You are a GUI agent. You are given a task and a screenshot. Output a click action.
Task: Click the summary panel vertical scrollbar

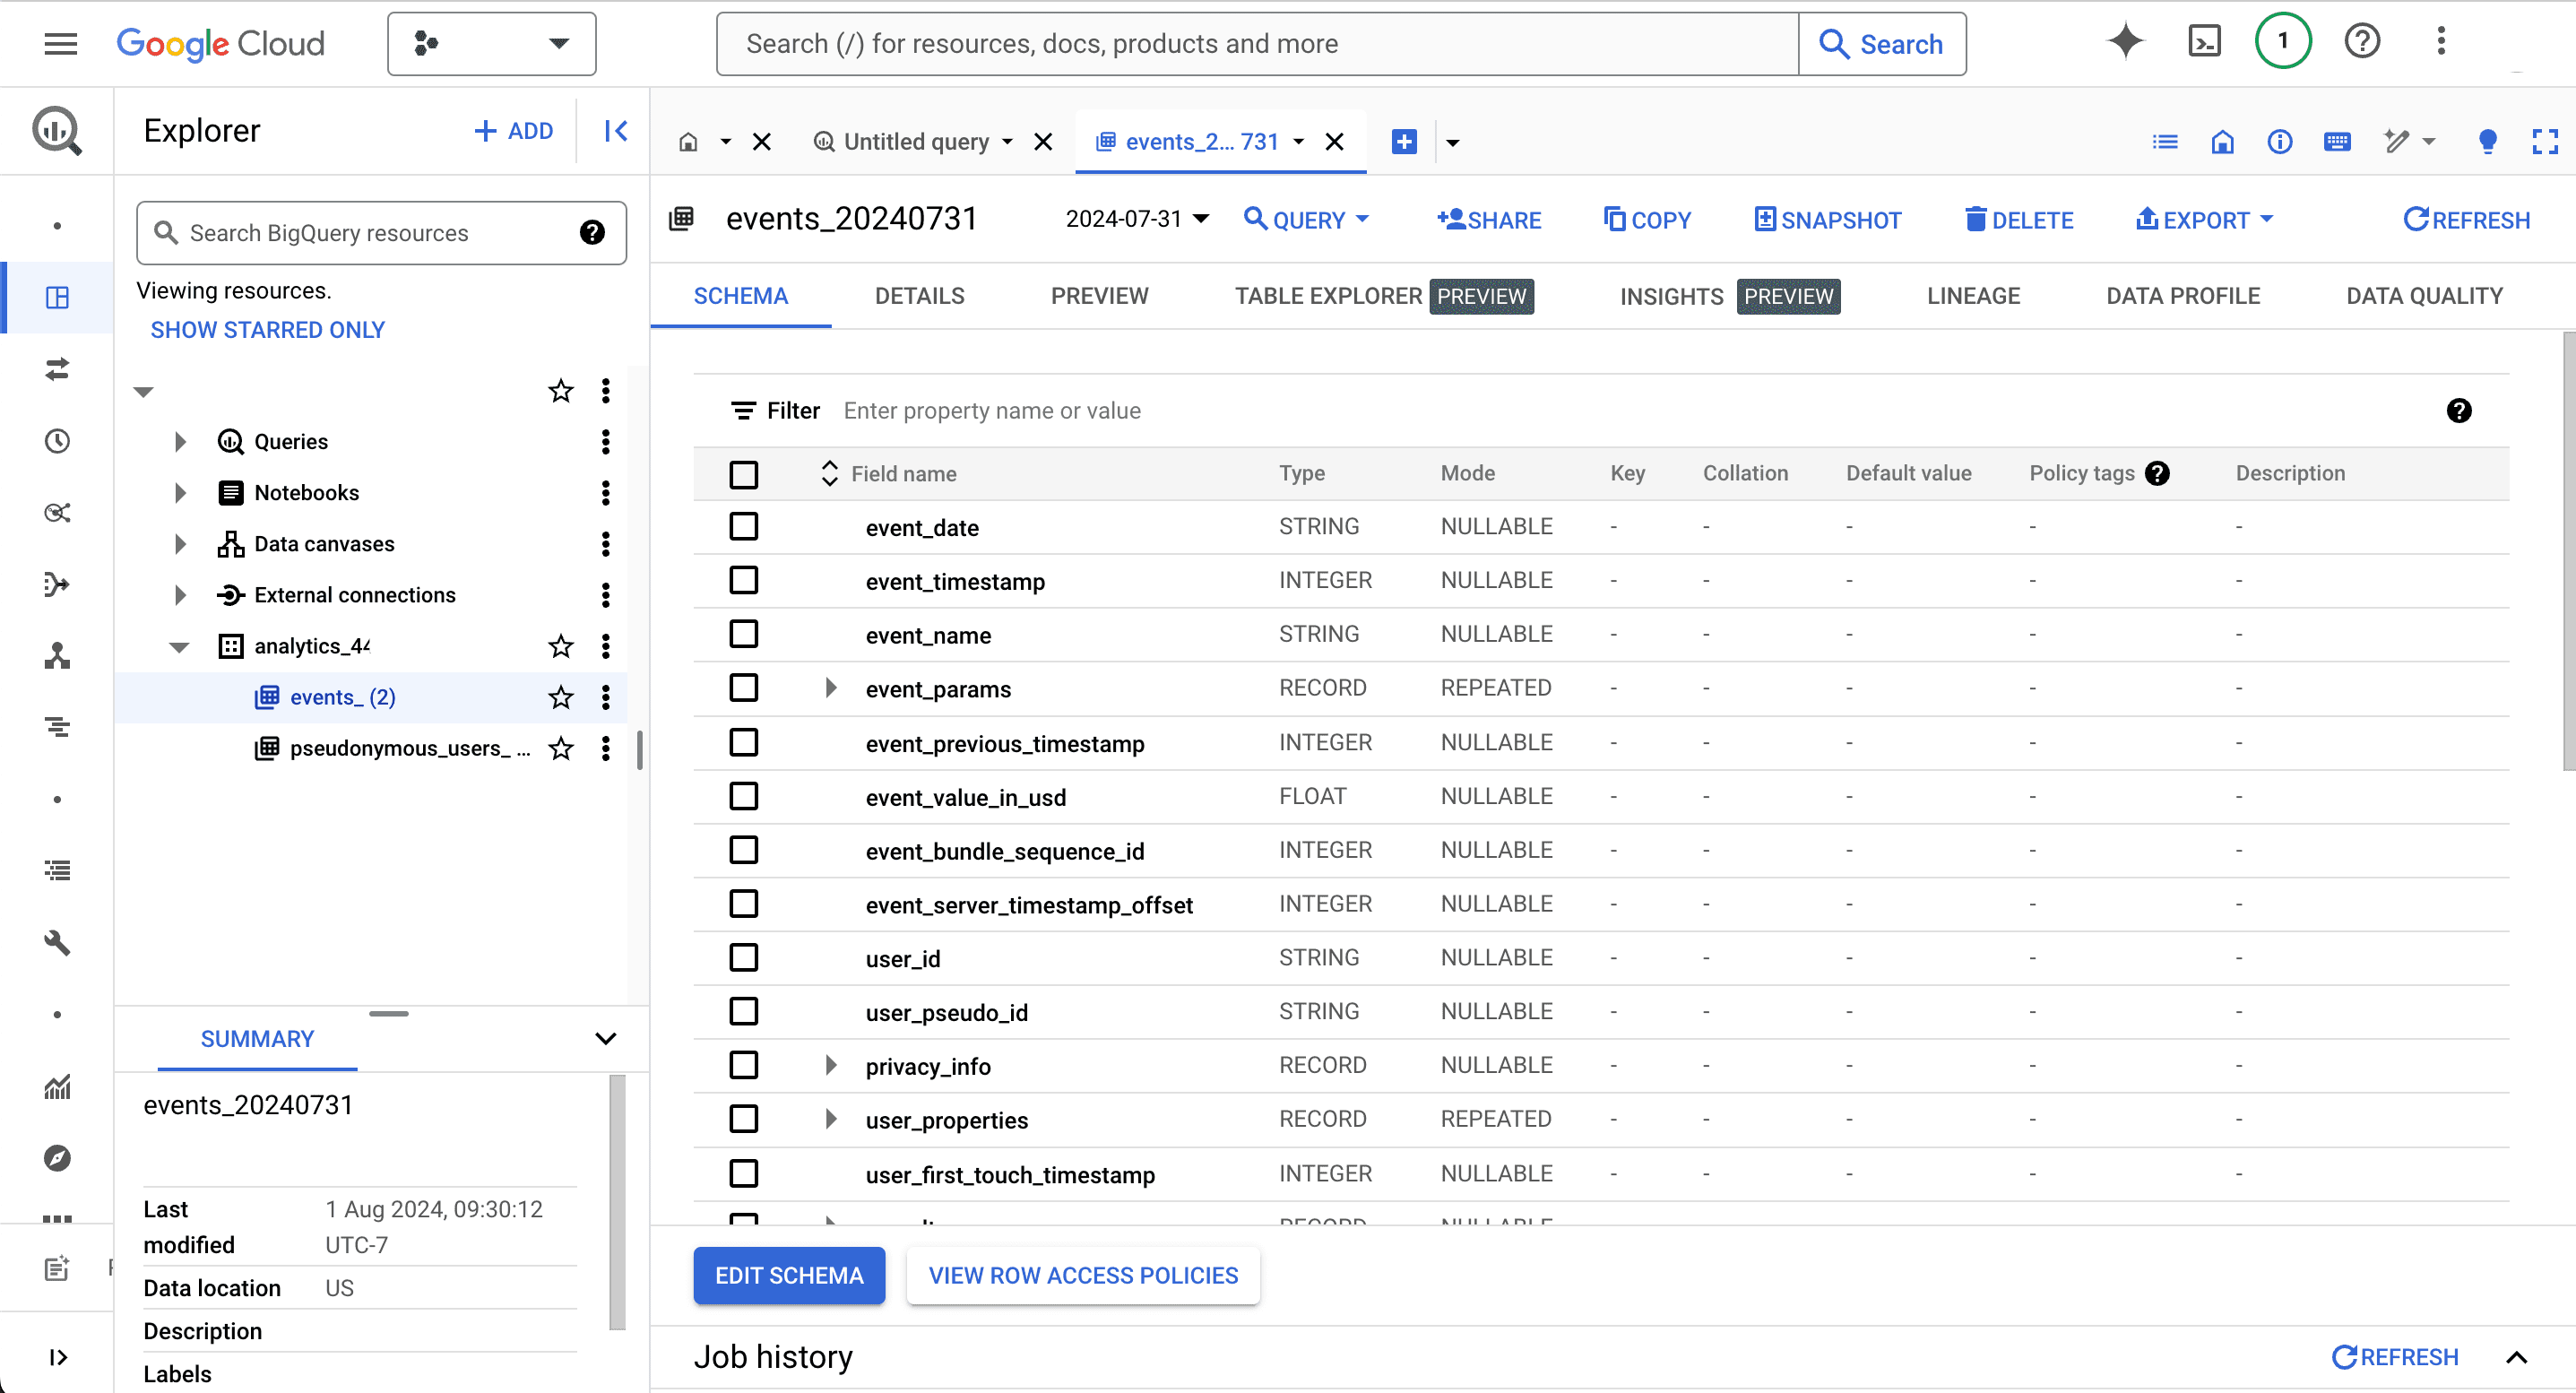[x=617, y=1201]
